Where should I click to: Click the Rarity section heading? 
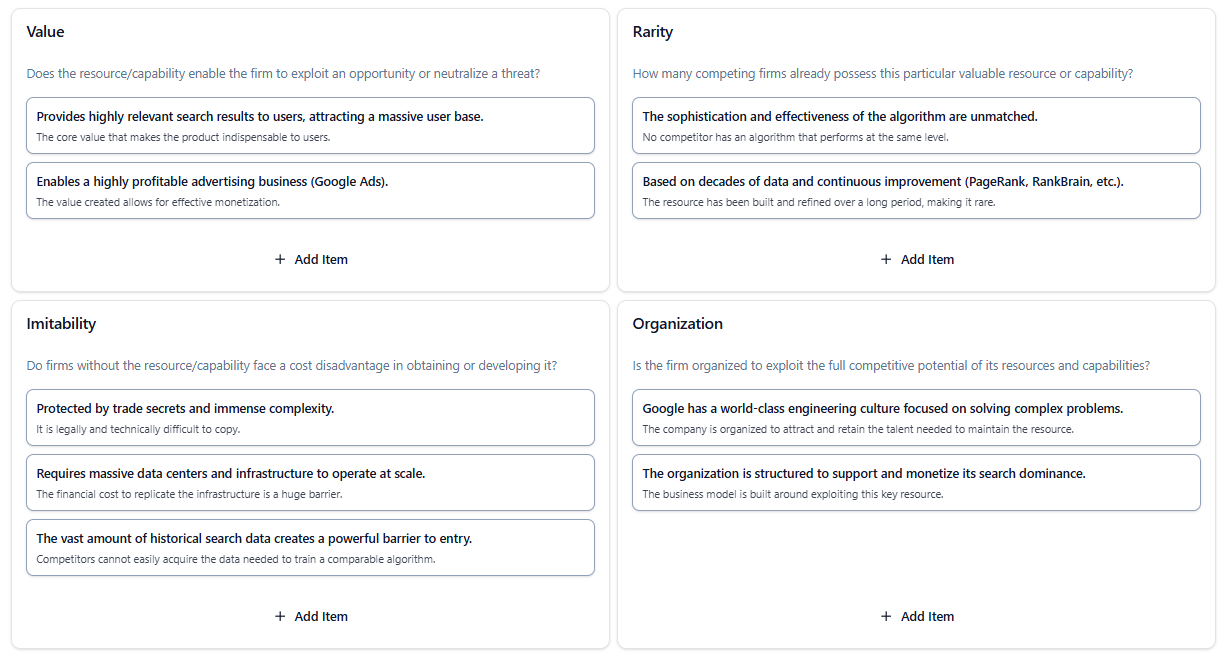tap(651, 31)
